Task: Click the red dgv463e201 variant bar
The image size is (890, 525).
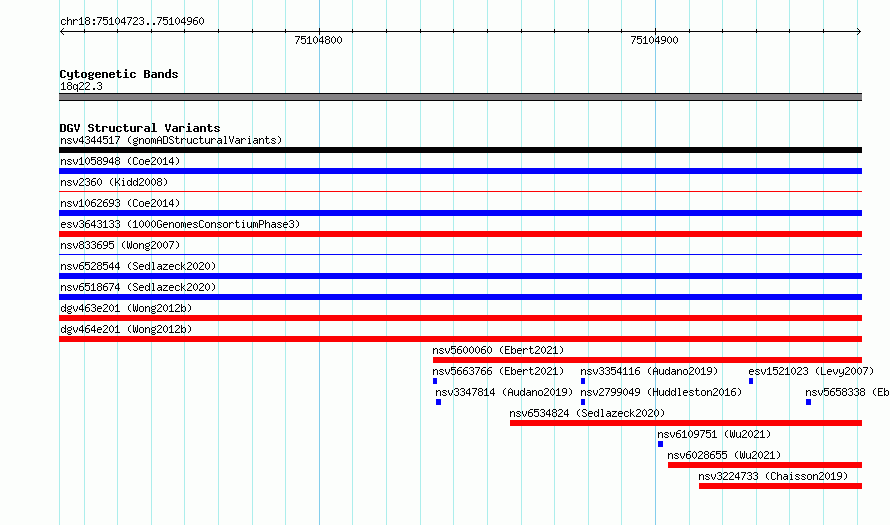Action: [x=460, y=318]
